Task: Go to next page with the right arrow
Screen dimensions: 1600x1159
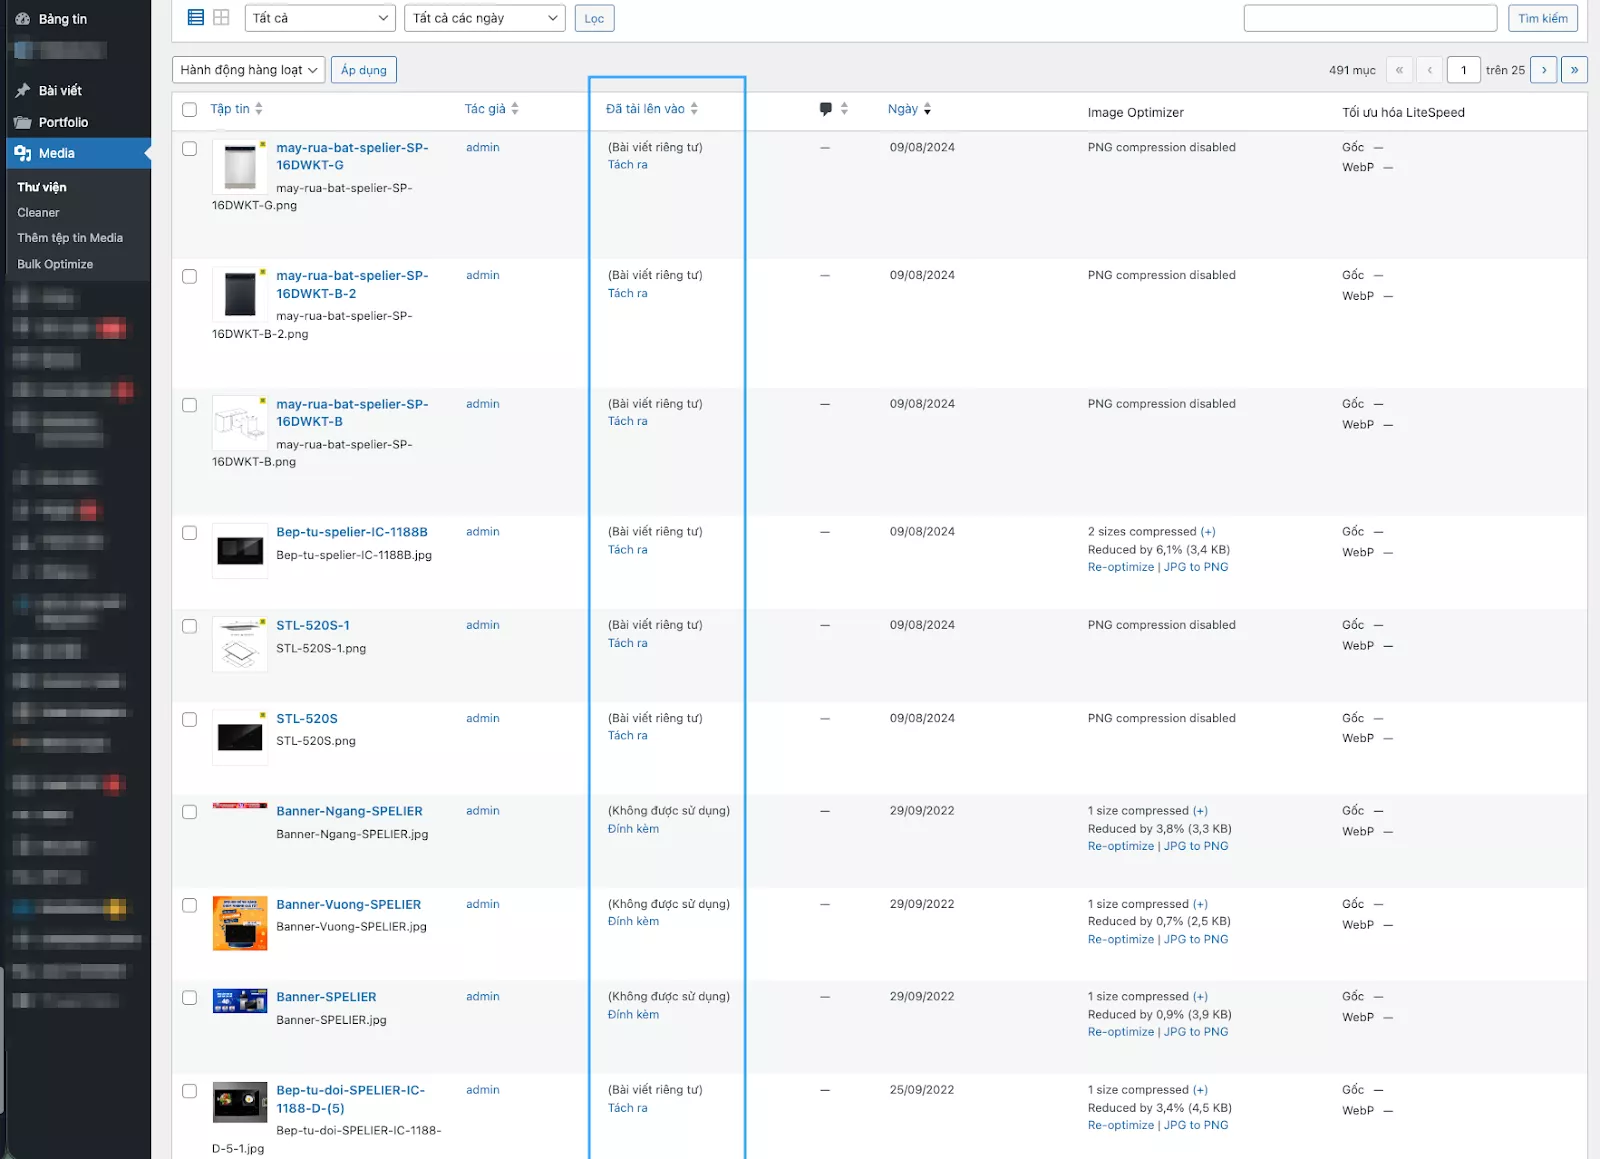Action: pyautogui.click(x=1545, y=70)
